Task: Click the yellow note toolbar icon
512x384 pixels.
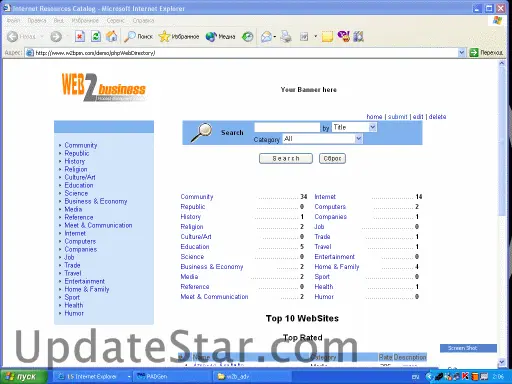Action: [x=327, y=36]
